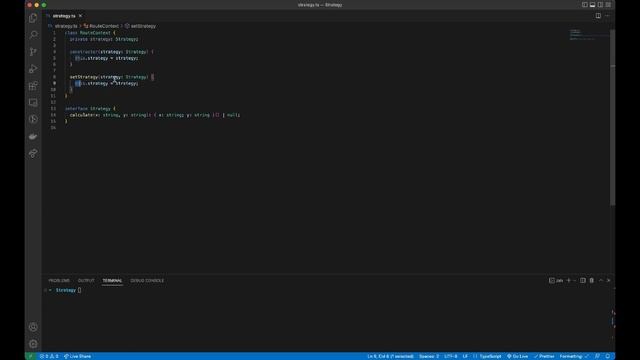Click the editor vertical scrollbar
Viewport: 640px width, 360px height.
612,118
